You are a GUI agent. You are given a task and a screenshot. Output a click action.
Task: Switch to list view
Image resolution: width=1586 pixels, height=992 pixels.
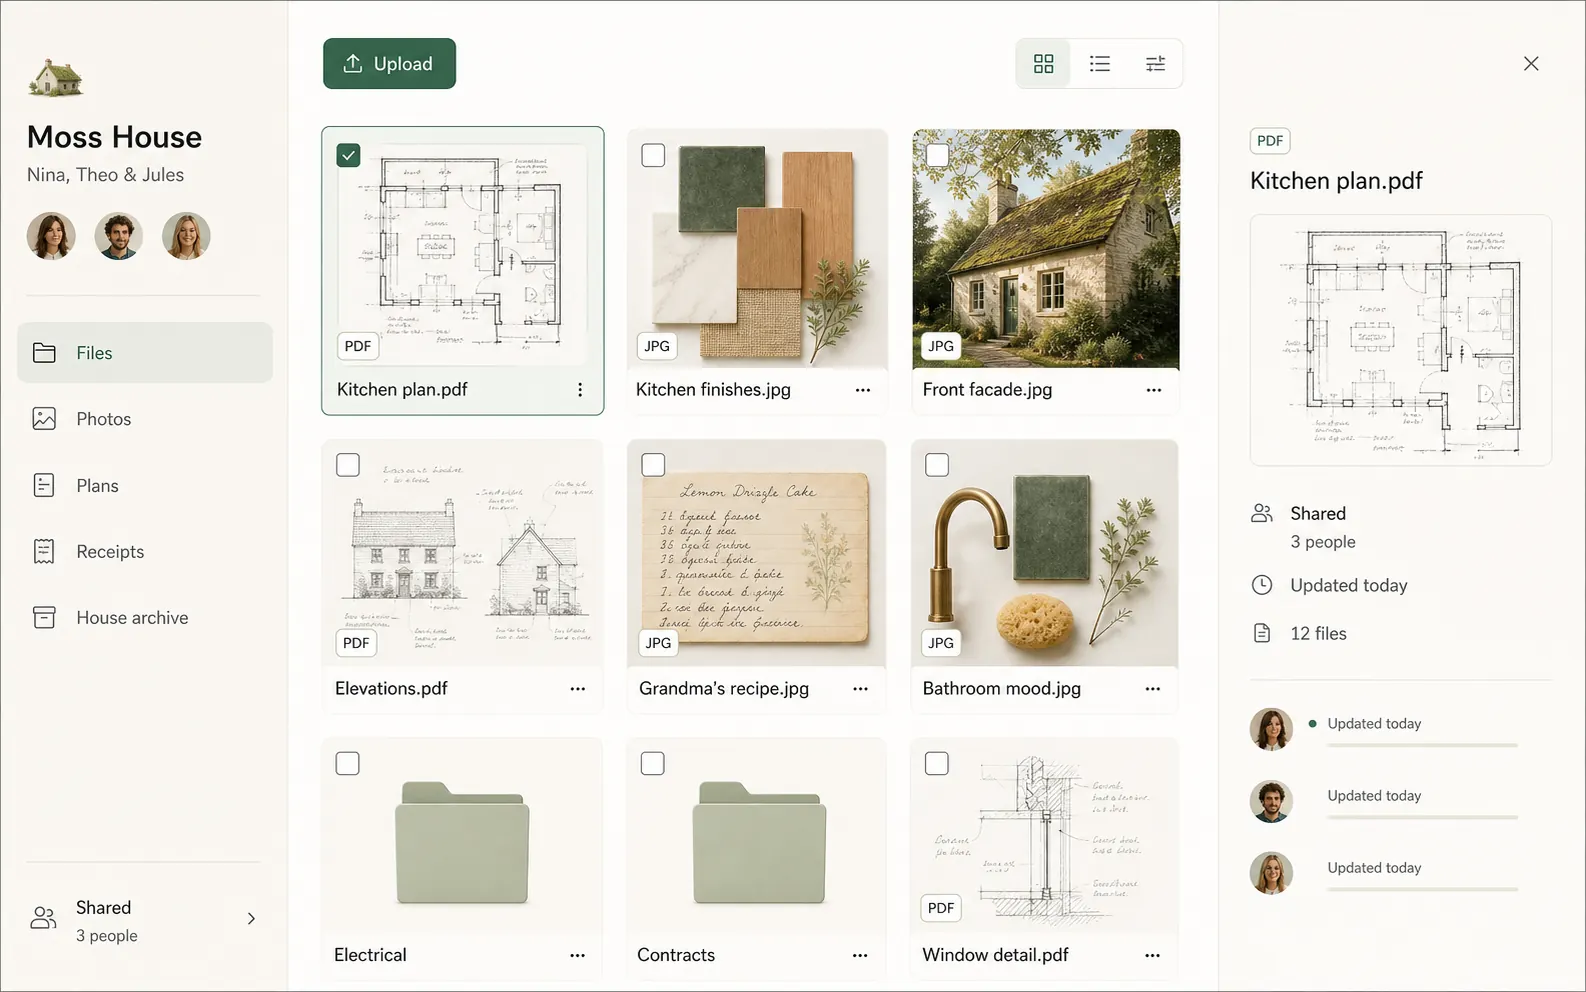(1099, 64)
